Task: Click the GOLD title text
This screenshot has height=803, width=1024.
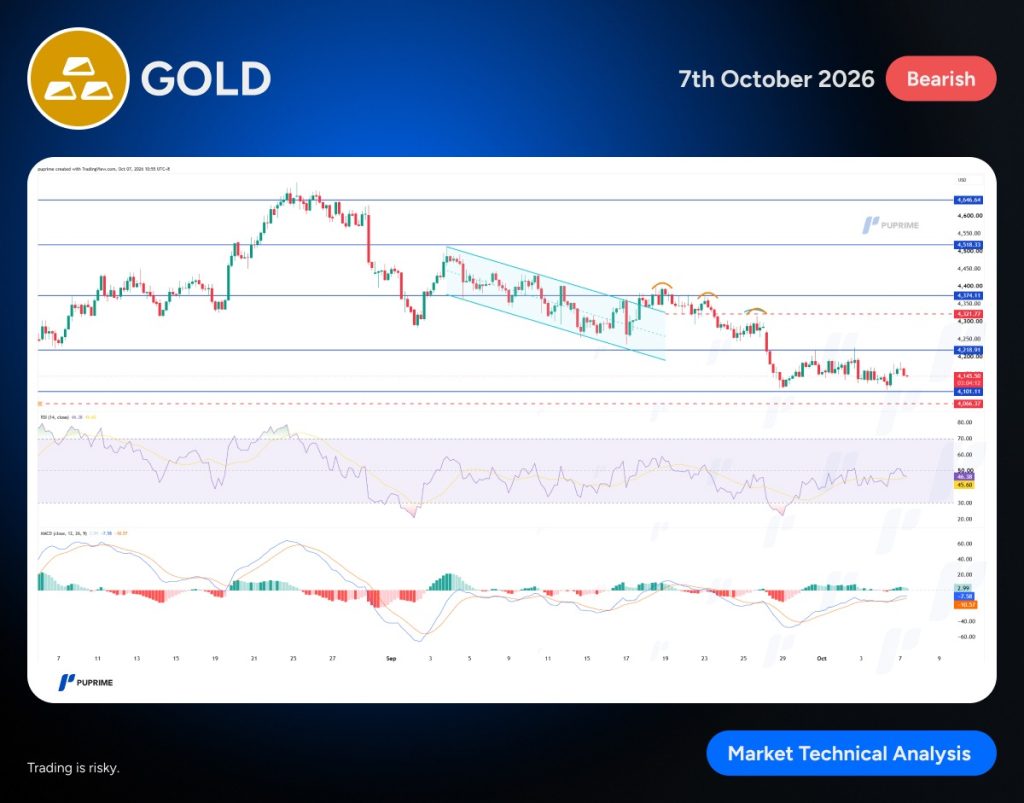Action: (206, 79)
